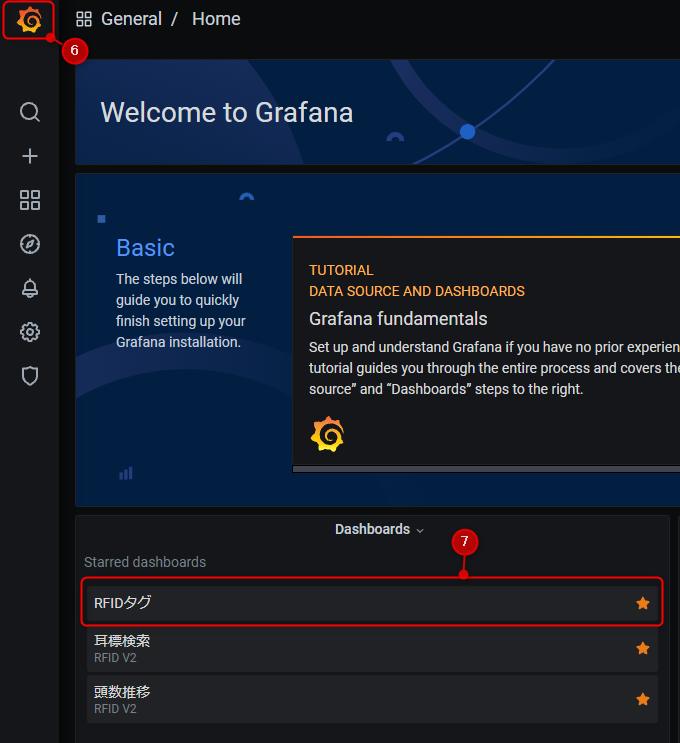Image resolution: width=680 pixels, height=743 pixels.
Task: Click the DATA SOURCE AND DASHBOARDS text
Action: coord(417,291)
